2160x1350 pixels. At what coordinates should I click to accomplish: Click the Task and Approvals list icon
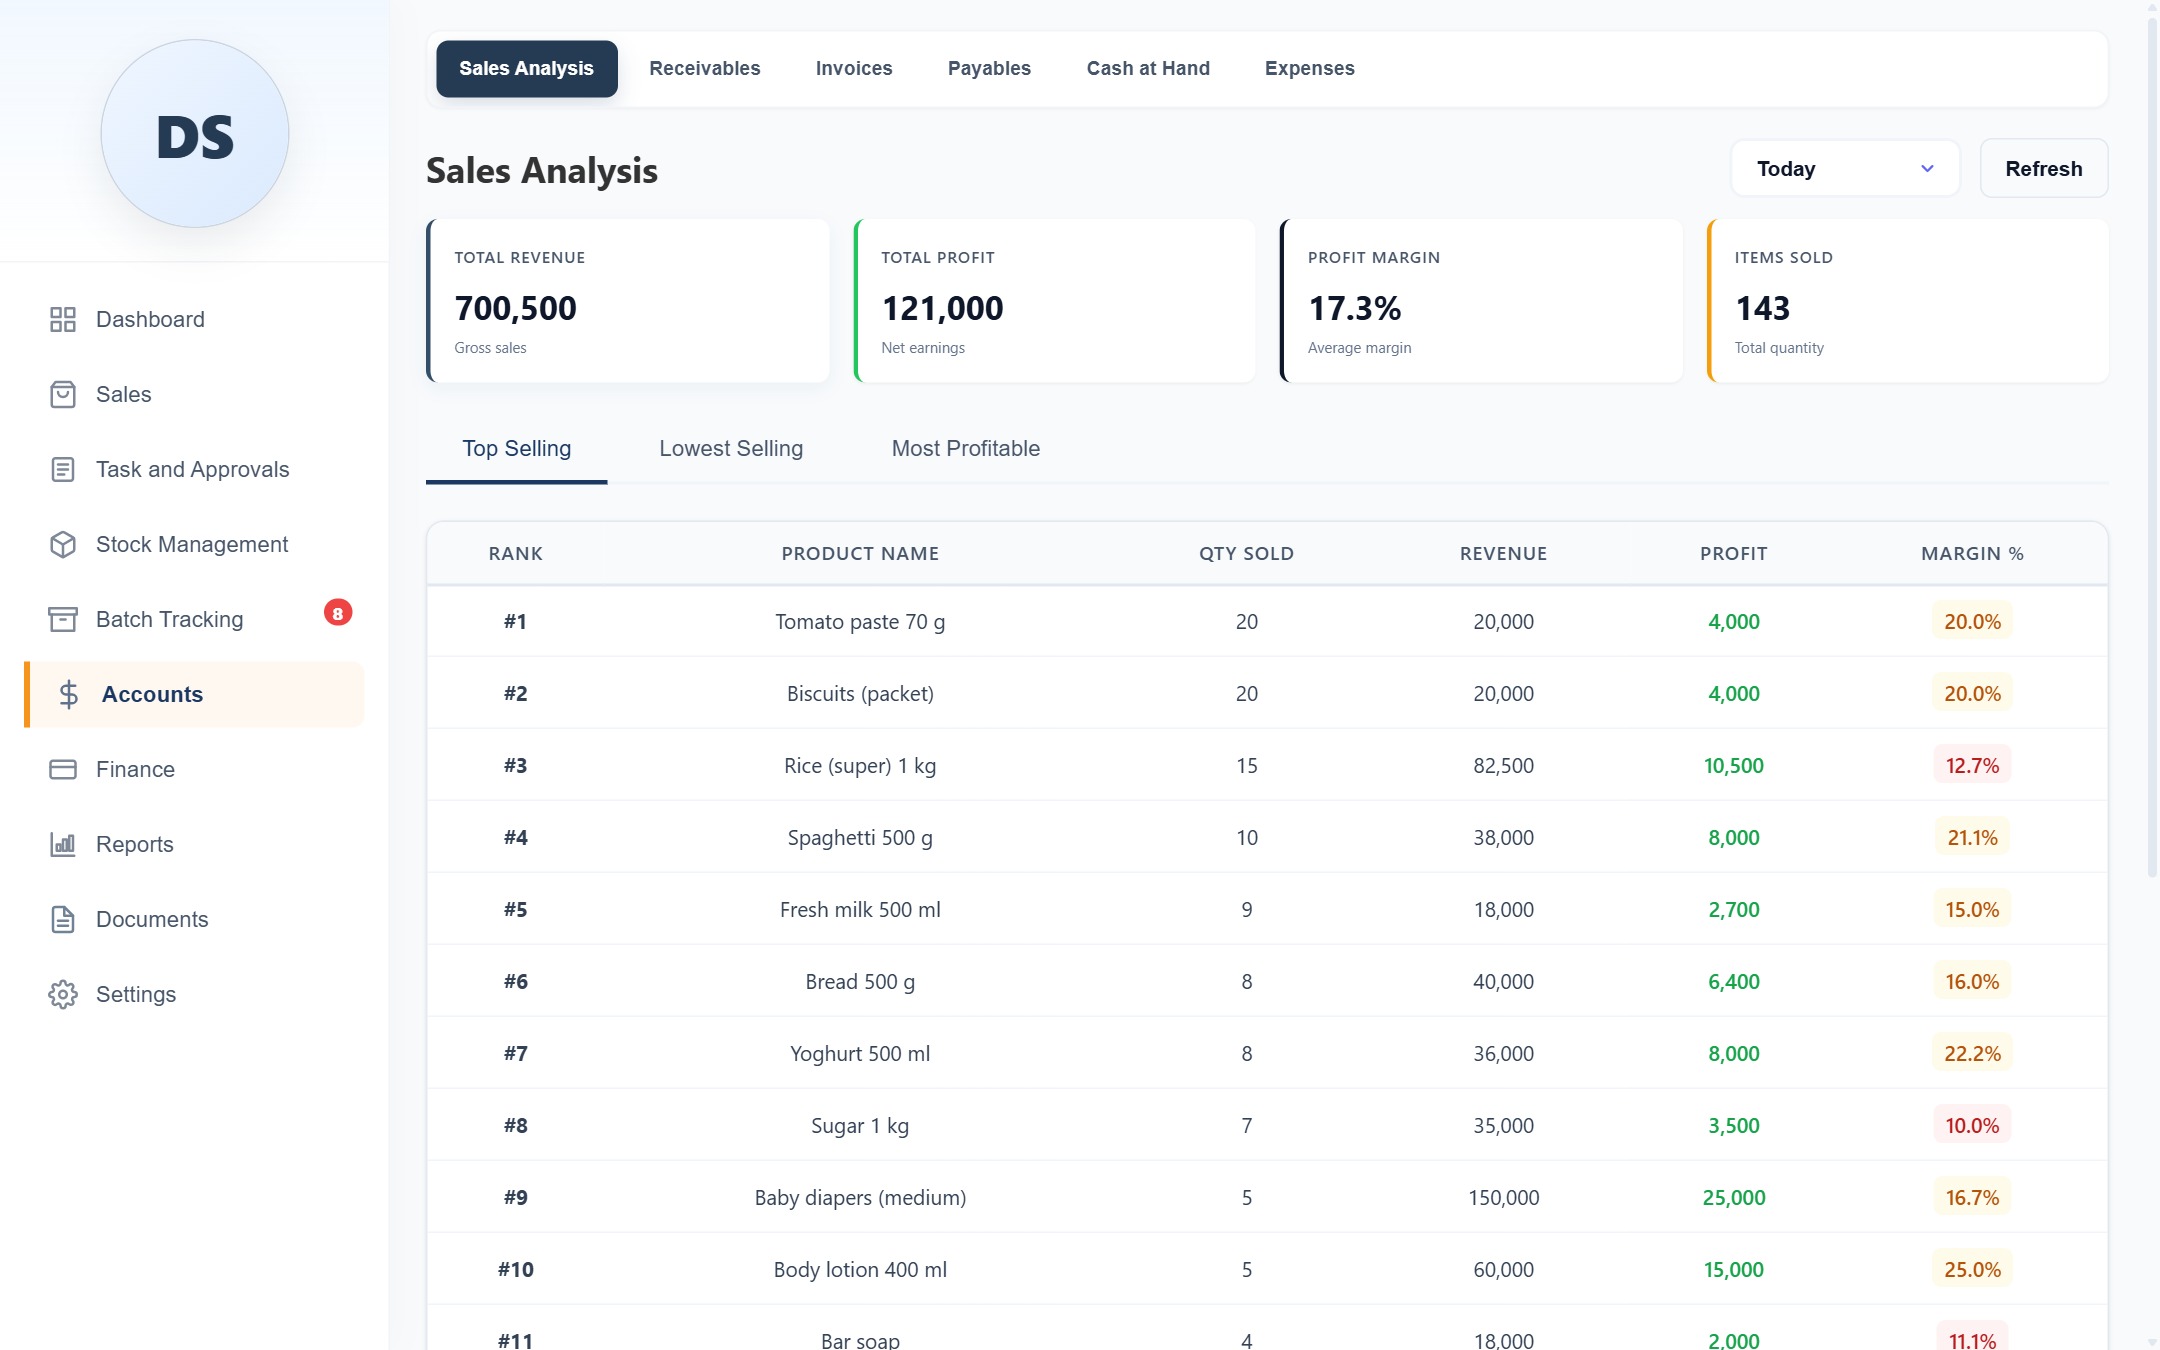(63, 469)
